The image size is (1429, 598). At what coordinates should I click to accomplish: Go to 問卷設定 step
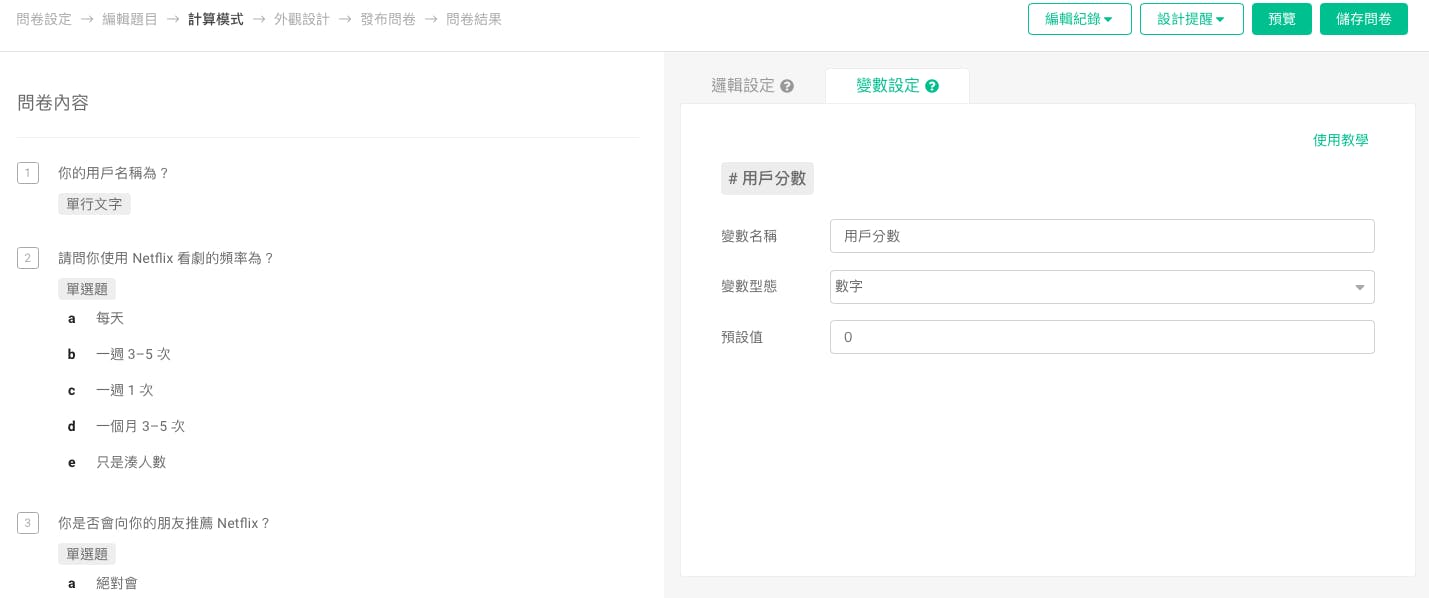pos(44,19)
